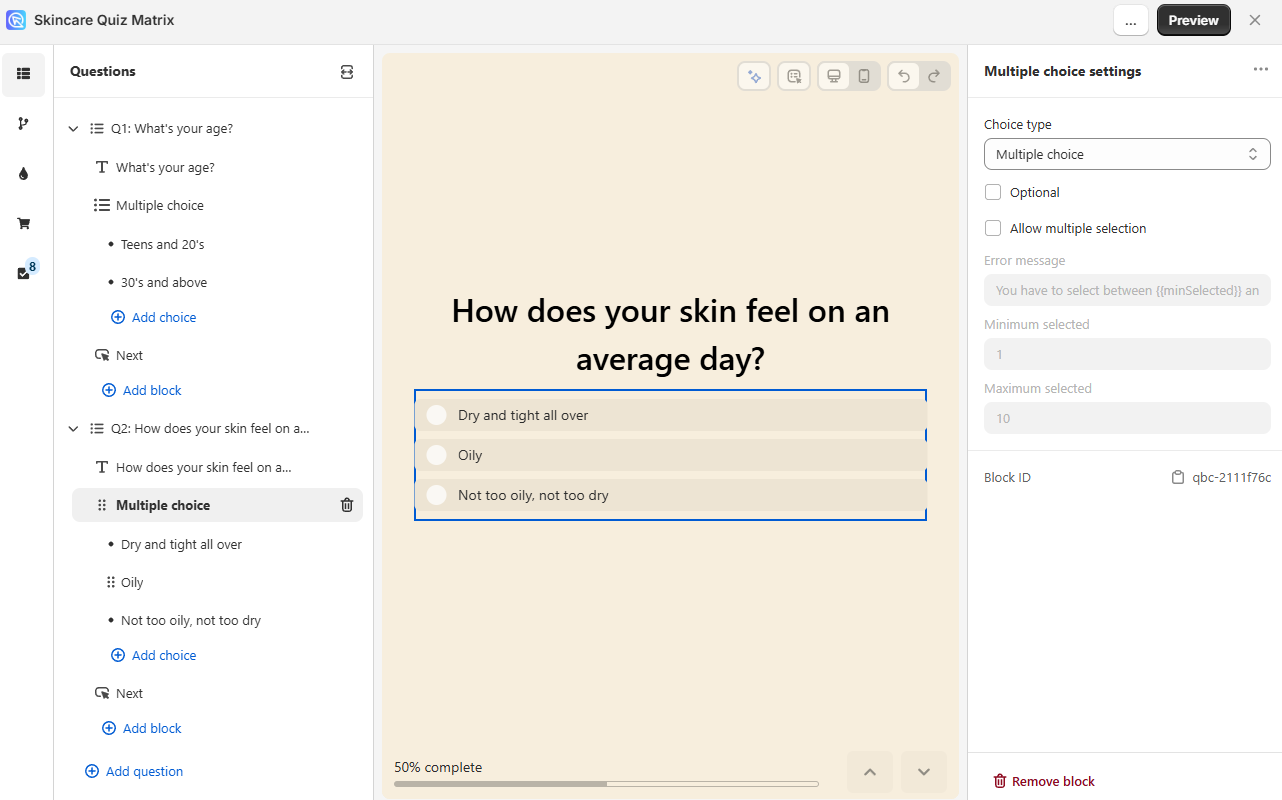Open the design droplet sidebar icon
The image size is (1282, 800).
click(23, 174)
